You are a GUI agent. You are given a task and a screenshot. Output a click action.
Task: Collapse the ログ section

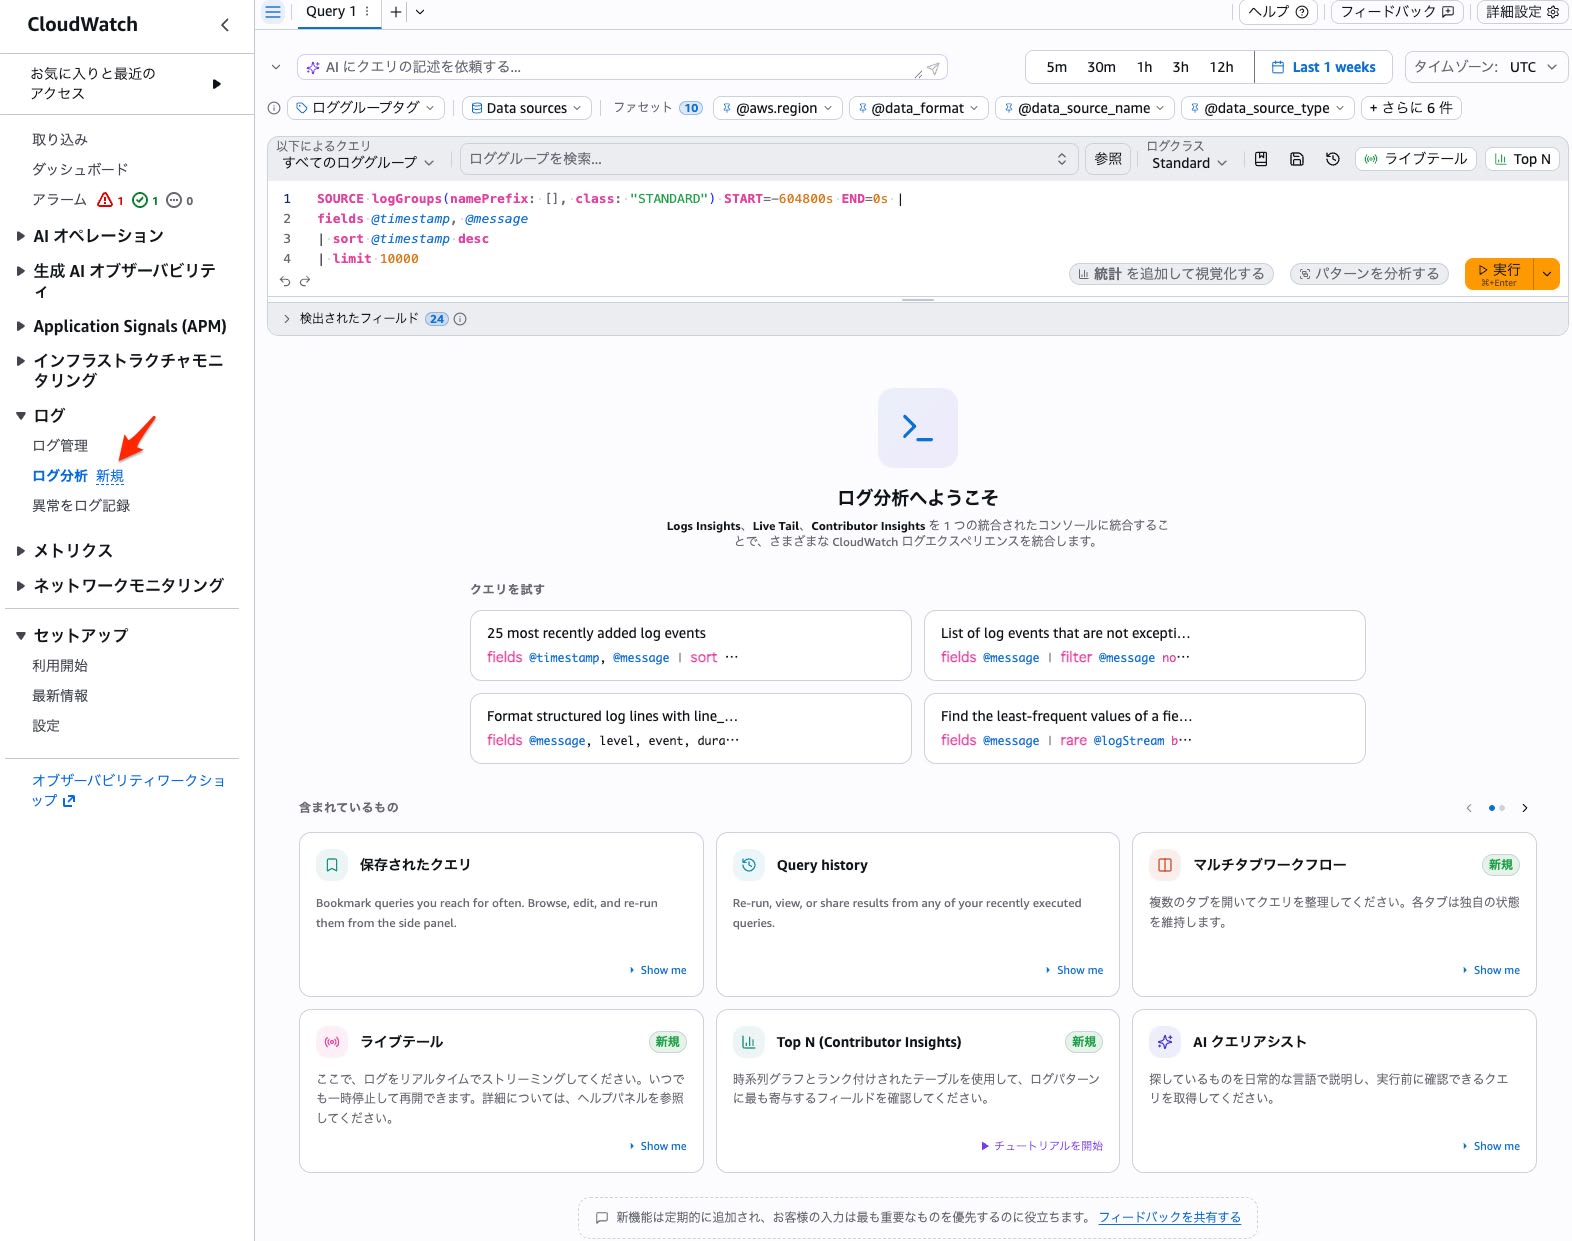(21, 415)
